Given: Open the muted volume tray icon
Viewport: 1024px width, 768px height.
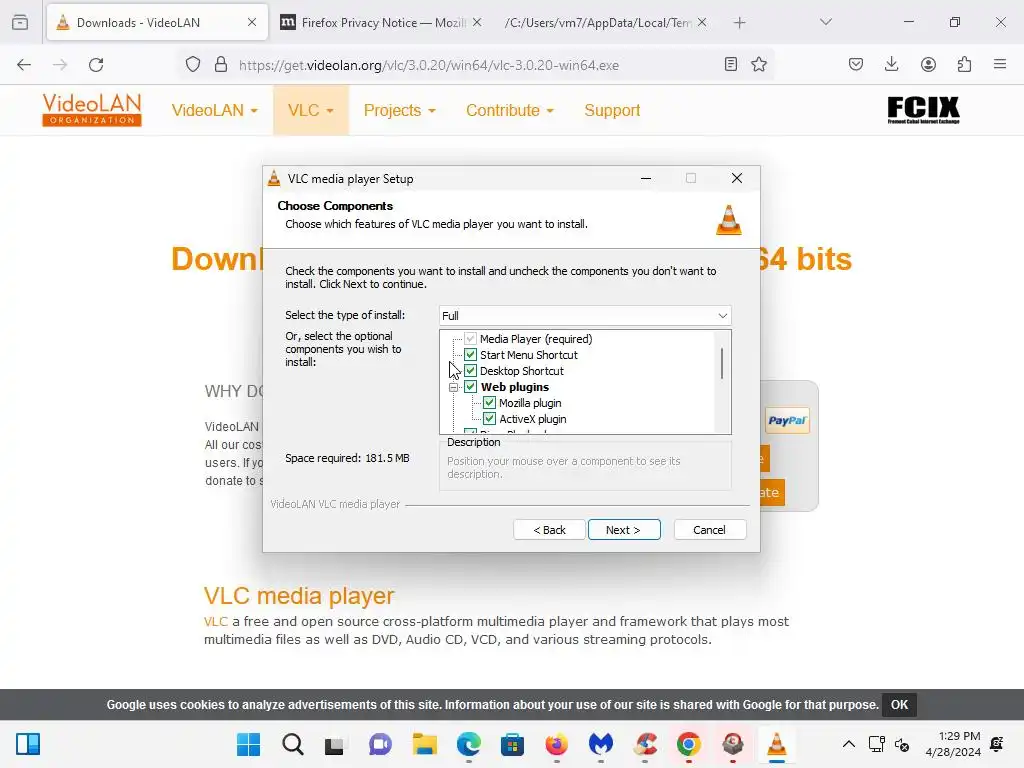Looking at the screenshot, I should point(902,744).
